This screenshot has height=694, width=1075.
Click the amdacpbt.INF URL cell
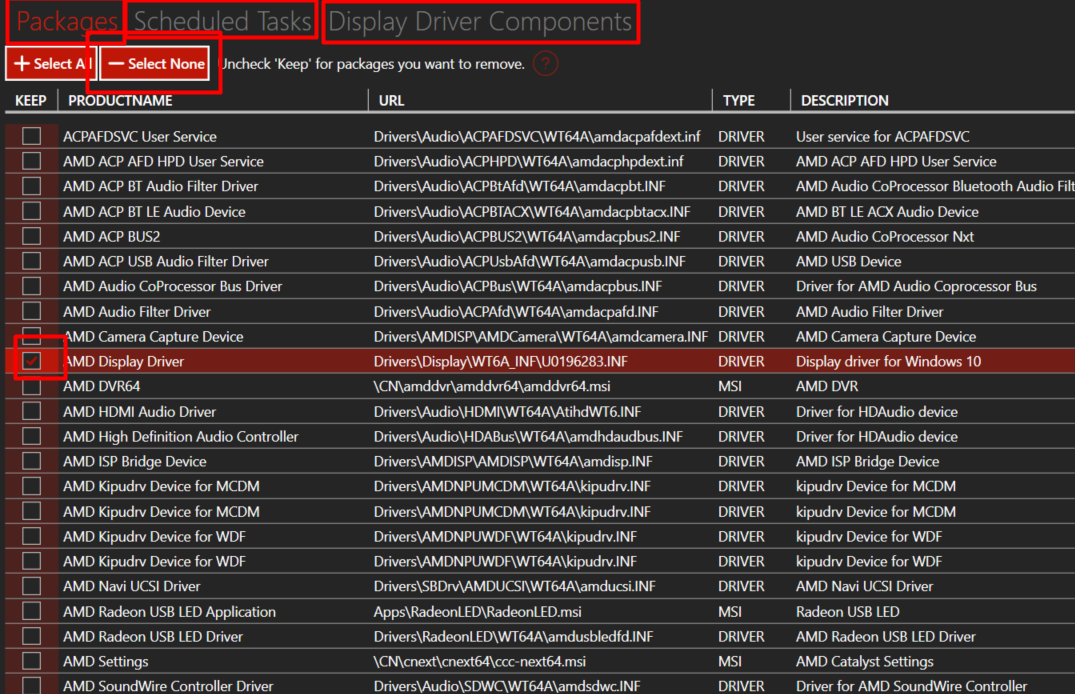(520, 186)
